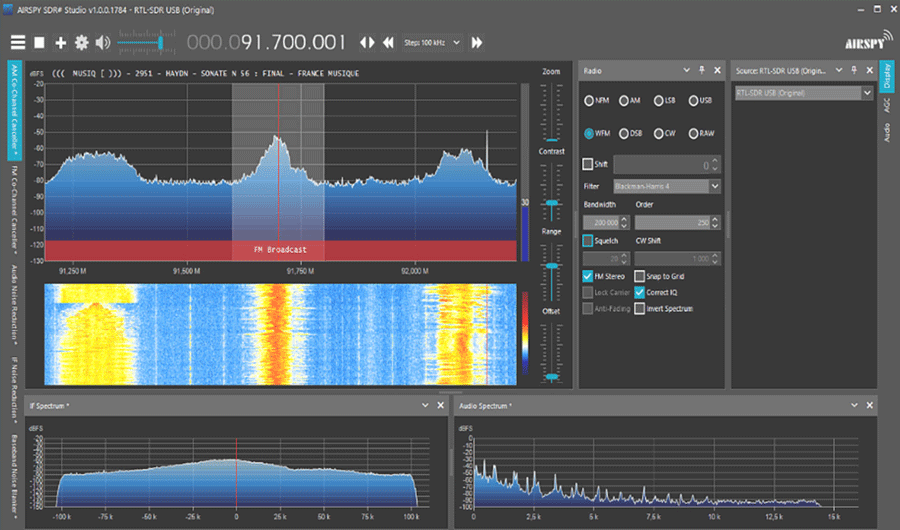
Task: Enable Invert Spectrum checkbox
Action: [639, 308]
